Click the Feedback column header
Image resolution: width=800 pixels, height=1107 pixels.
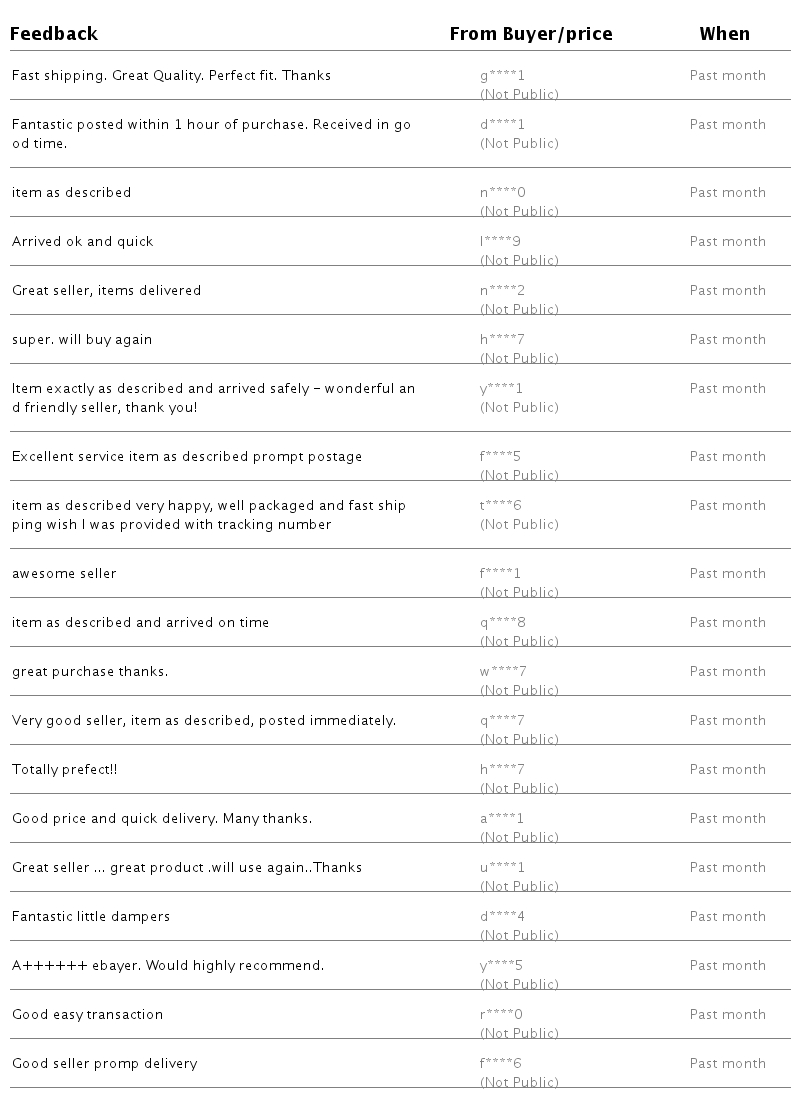(54, 34)
